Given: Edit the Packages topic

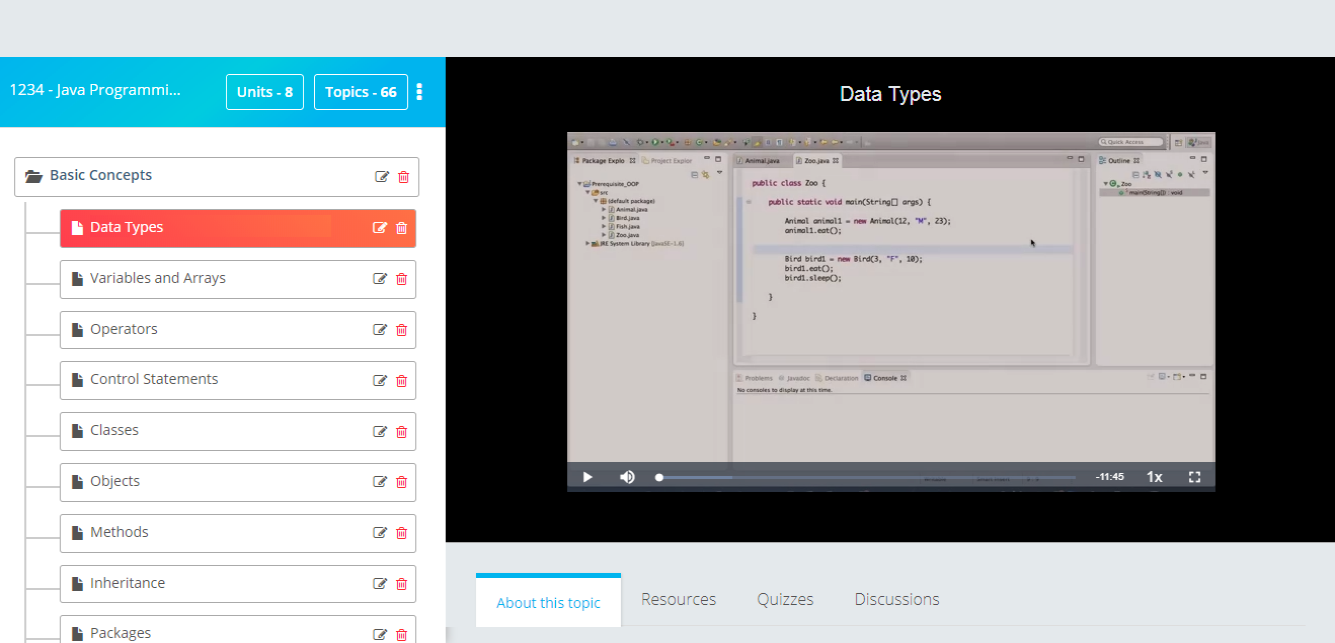Looking at the screenshot, I should click(380, 634).
